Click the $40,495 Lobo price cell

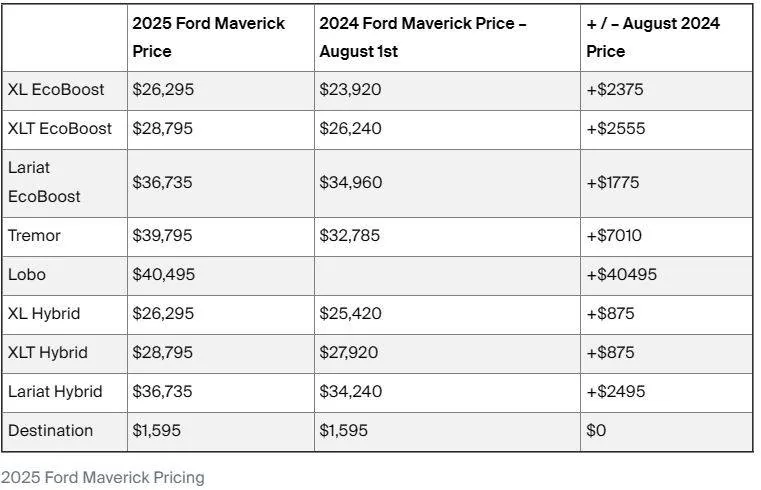[x=164, y=275]
